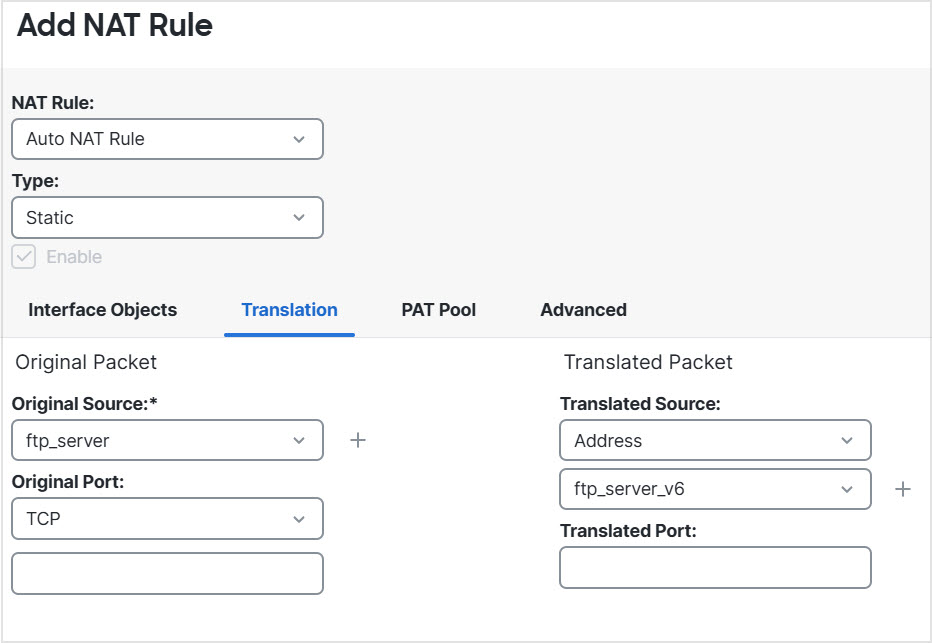
Task: Click the chevron arrow in the Address field
Action: click(x=847, y=440)
